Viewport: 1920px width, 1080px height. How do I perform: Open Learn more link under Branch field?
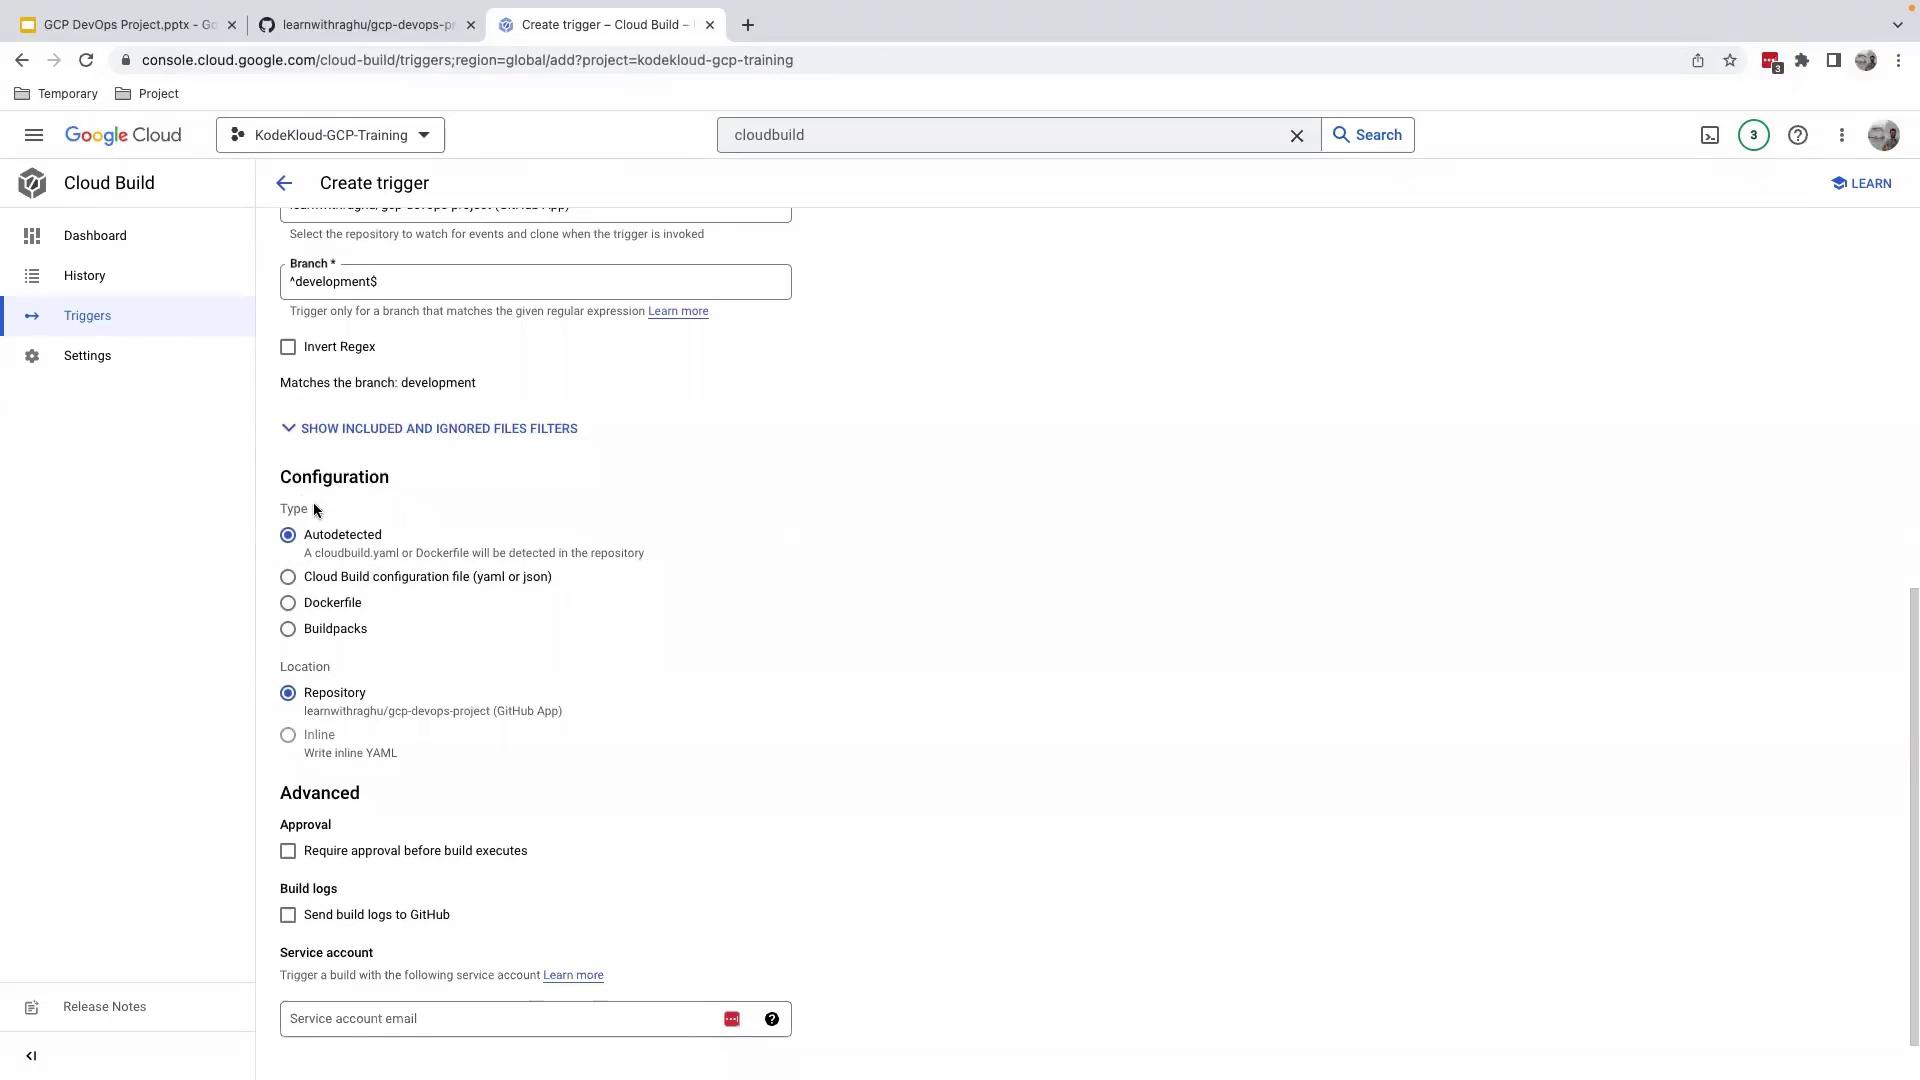pos(678,311)
